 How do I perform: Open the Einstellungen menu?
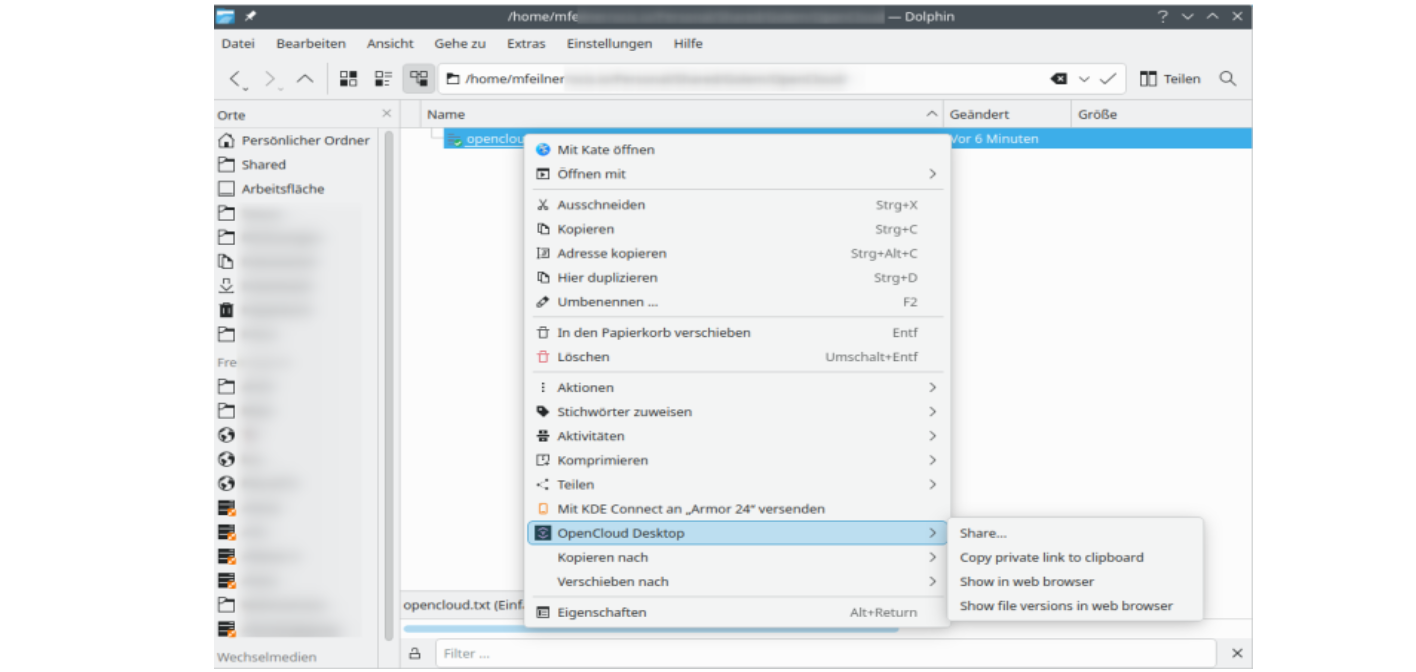click(609, 44)
